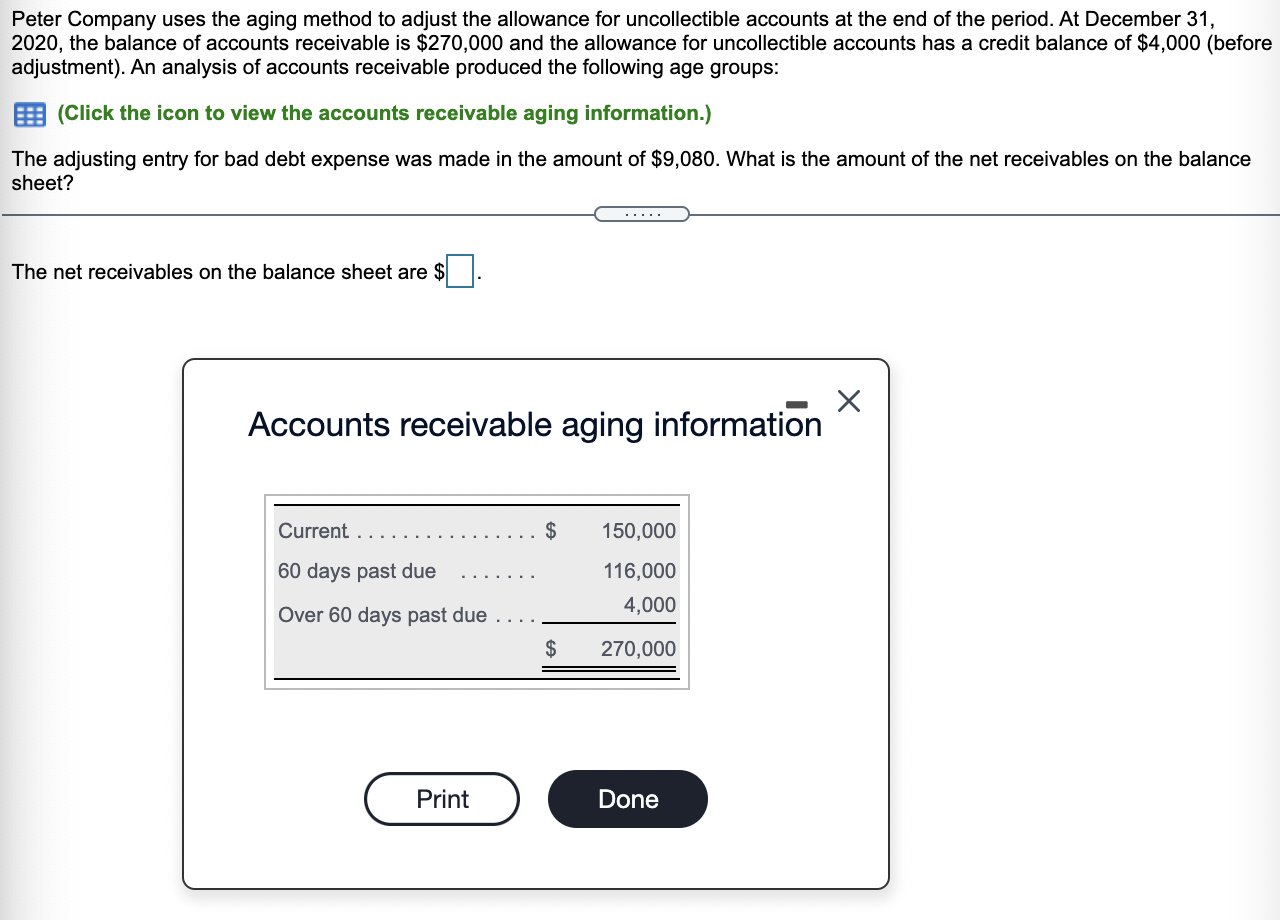The image size is (1280, 920).
Task: Click the X on the aging information popup
Action: tap(848, 401)
